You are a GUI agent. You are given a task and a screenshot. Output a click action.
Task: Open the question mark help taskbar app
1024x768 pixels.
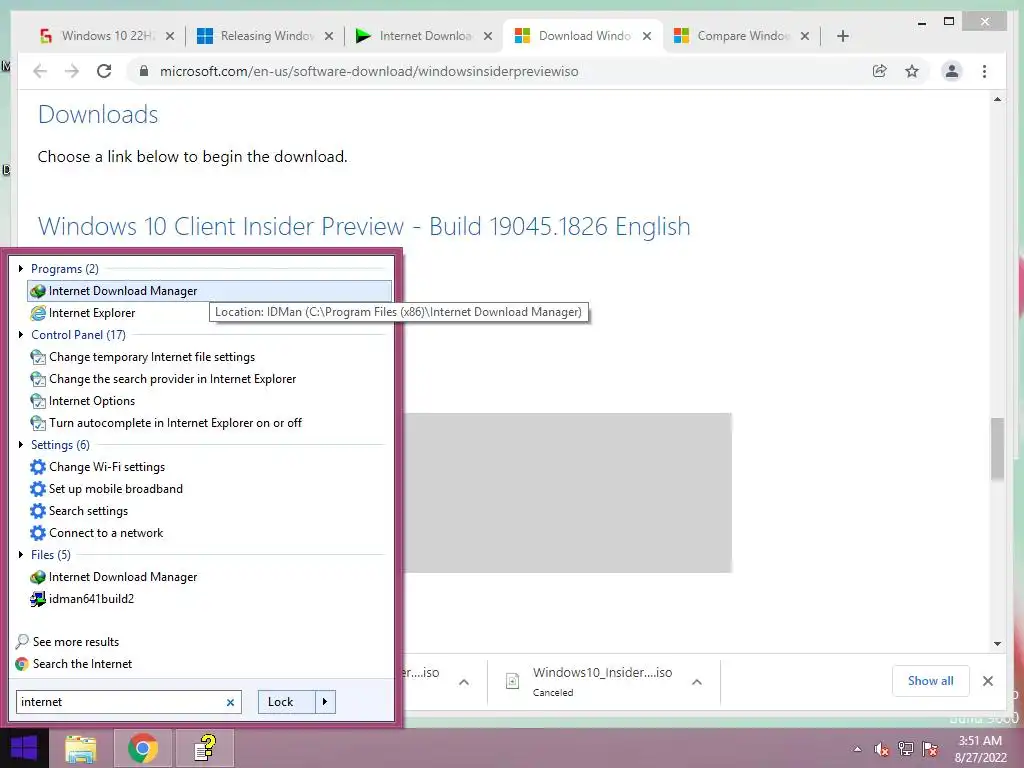205,748
